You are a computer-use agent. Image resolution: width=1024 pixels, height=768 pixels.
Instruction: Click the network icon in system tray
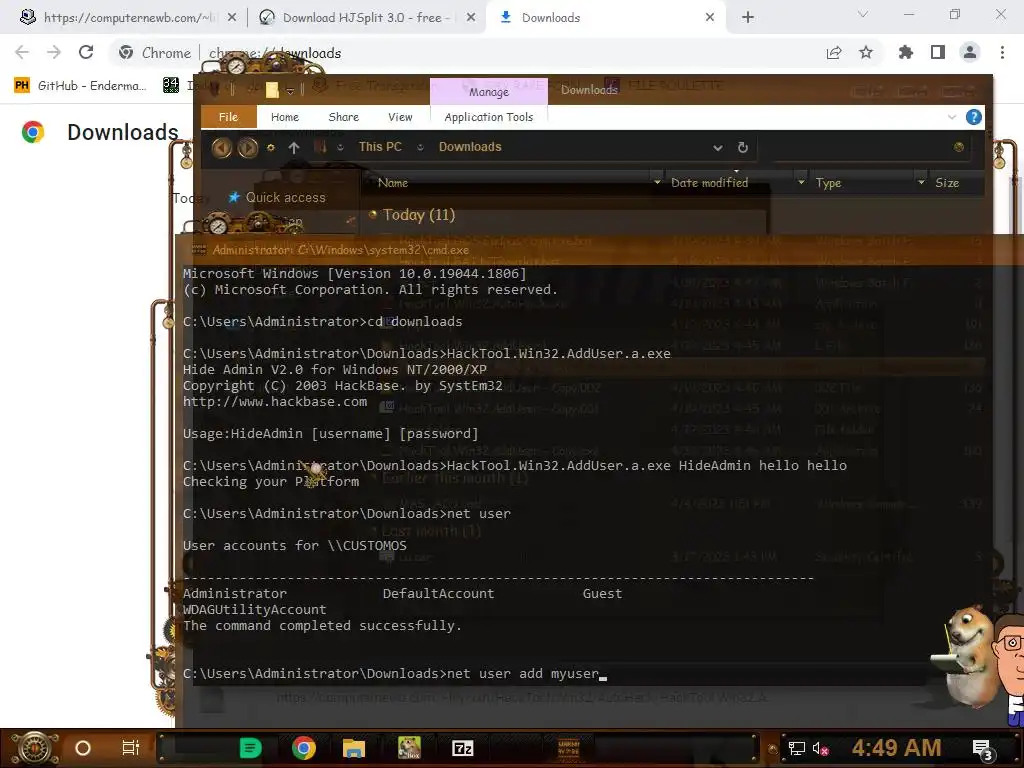(x=796, y=748)
